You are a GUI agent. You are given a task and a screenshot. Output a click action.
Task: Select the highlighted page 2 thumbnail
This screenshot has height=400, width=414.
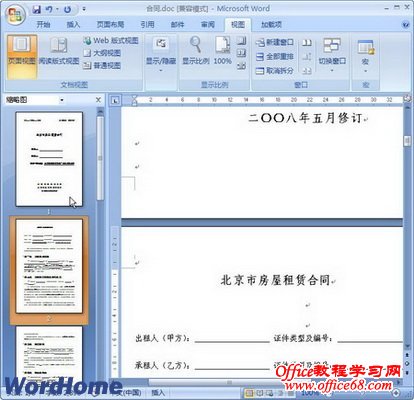(x=49, y=266)
